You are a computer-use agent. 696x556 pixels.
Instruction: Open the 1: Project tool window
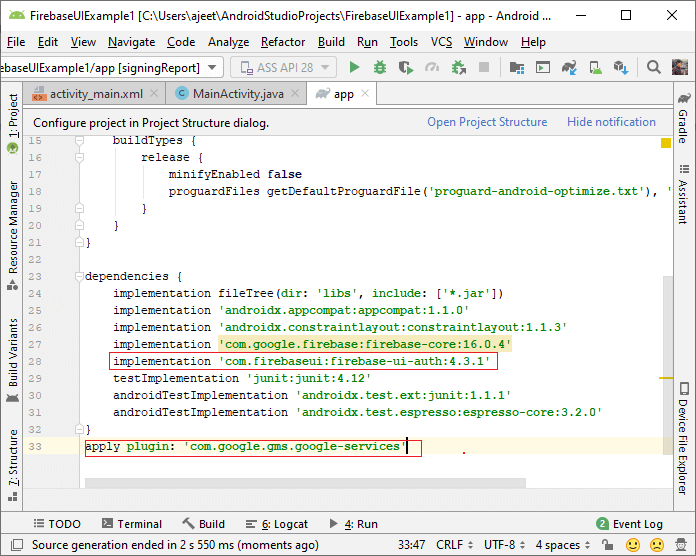(x=13, y=123)
